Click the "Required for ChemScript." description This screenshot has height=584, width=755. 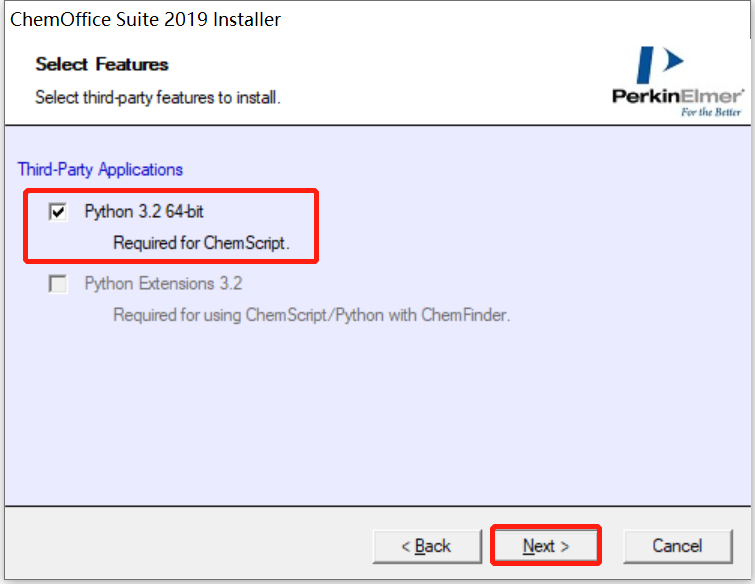[x=201, y=242]
